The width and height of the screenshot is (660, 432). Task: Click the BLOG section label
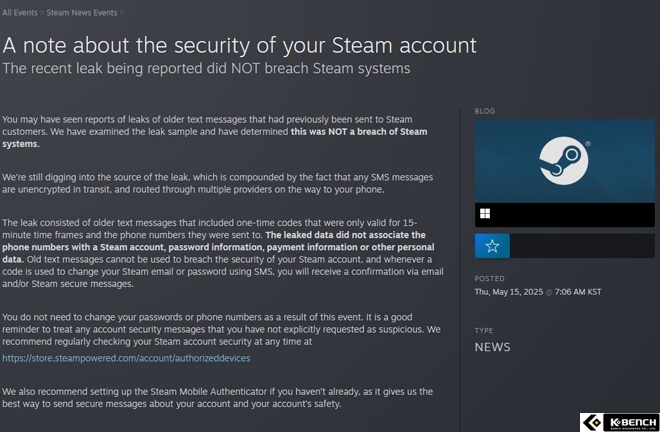485,111
